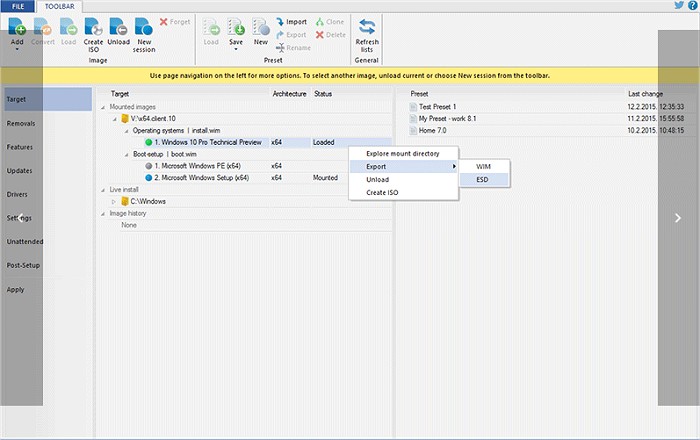Click Clone preset
Screen dimensions: 700x440
tap(330, 22)
